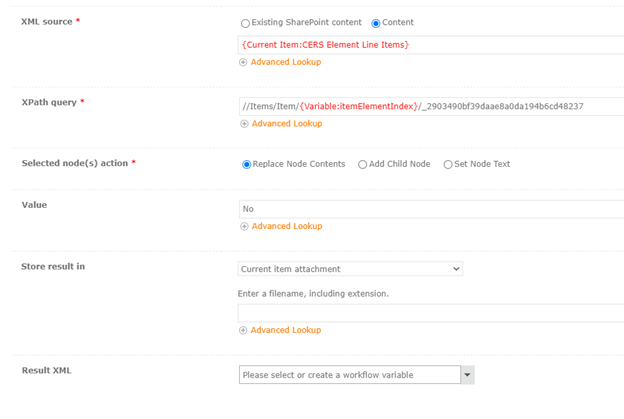Click the XML source content field
Viewport: 624px width, 419px height.
click(x=431, y=45)
